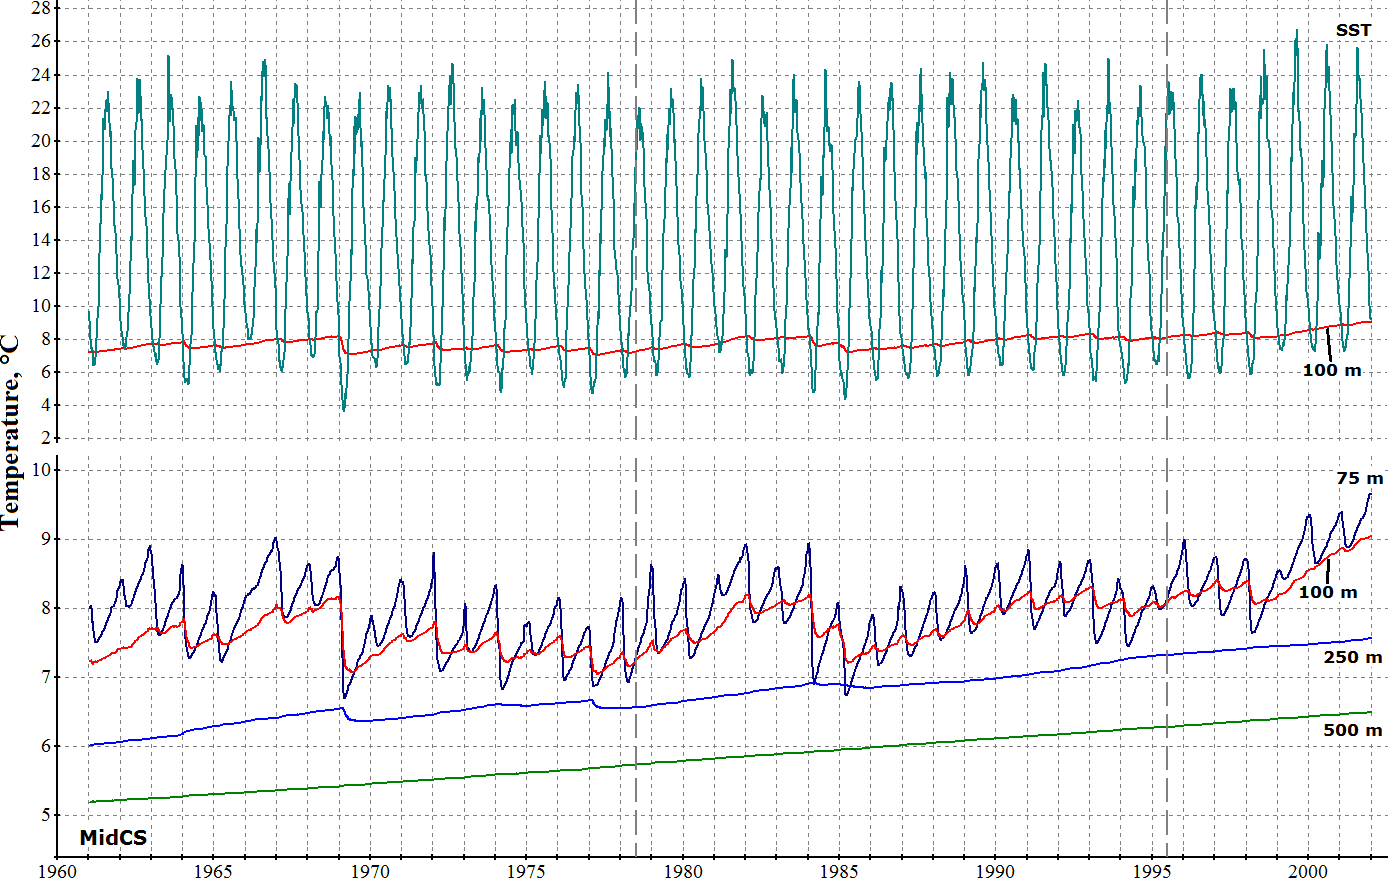Click the 1995 x-axis tick label
This screenshot has width=1388, height=878.
click(x=1153, y=870)
